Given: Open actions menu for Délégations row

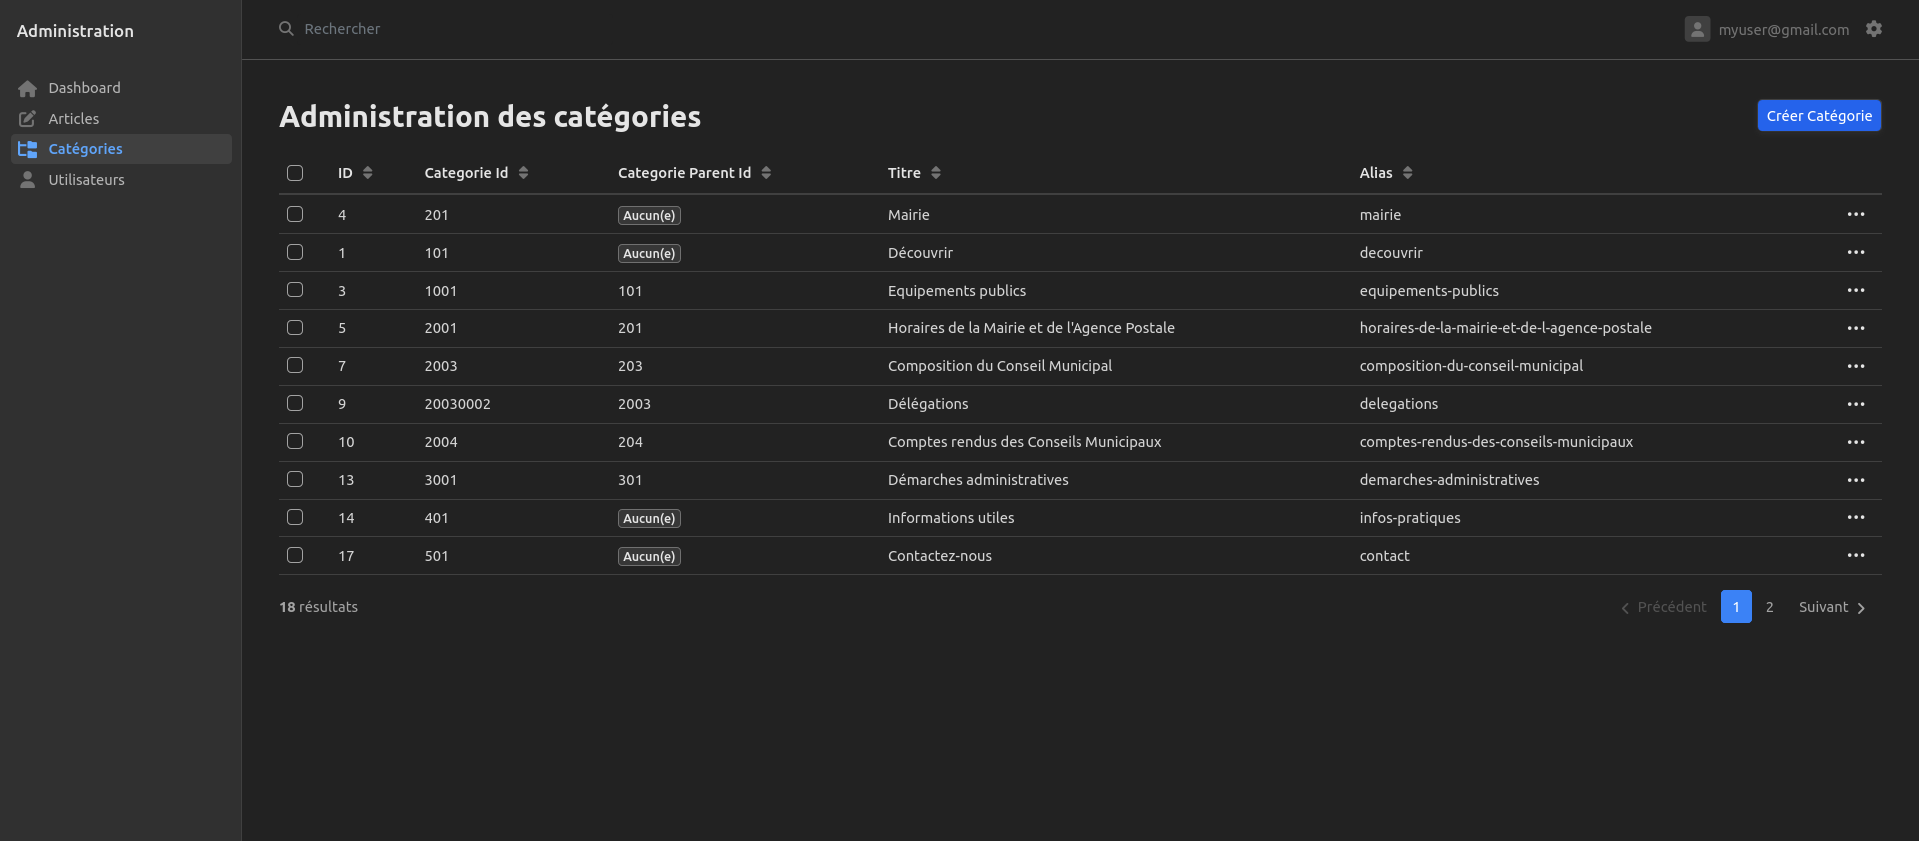Looking at the screenshot, I should [1856, 405].
